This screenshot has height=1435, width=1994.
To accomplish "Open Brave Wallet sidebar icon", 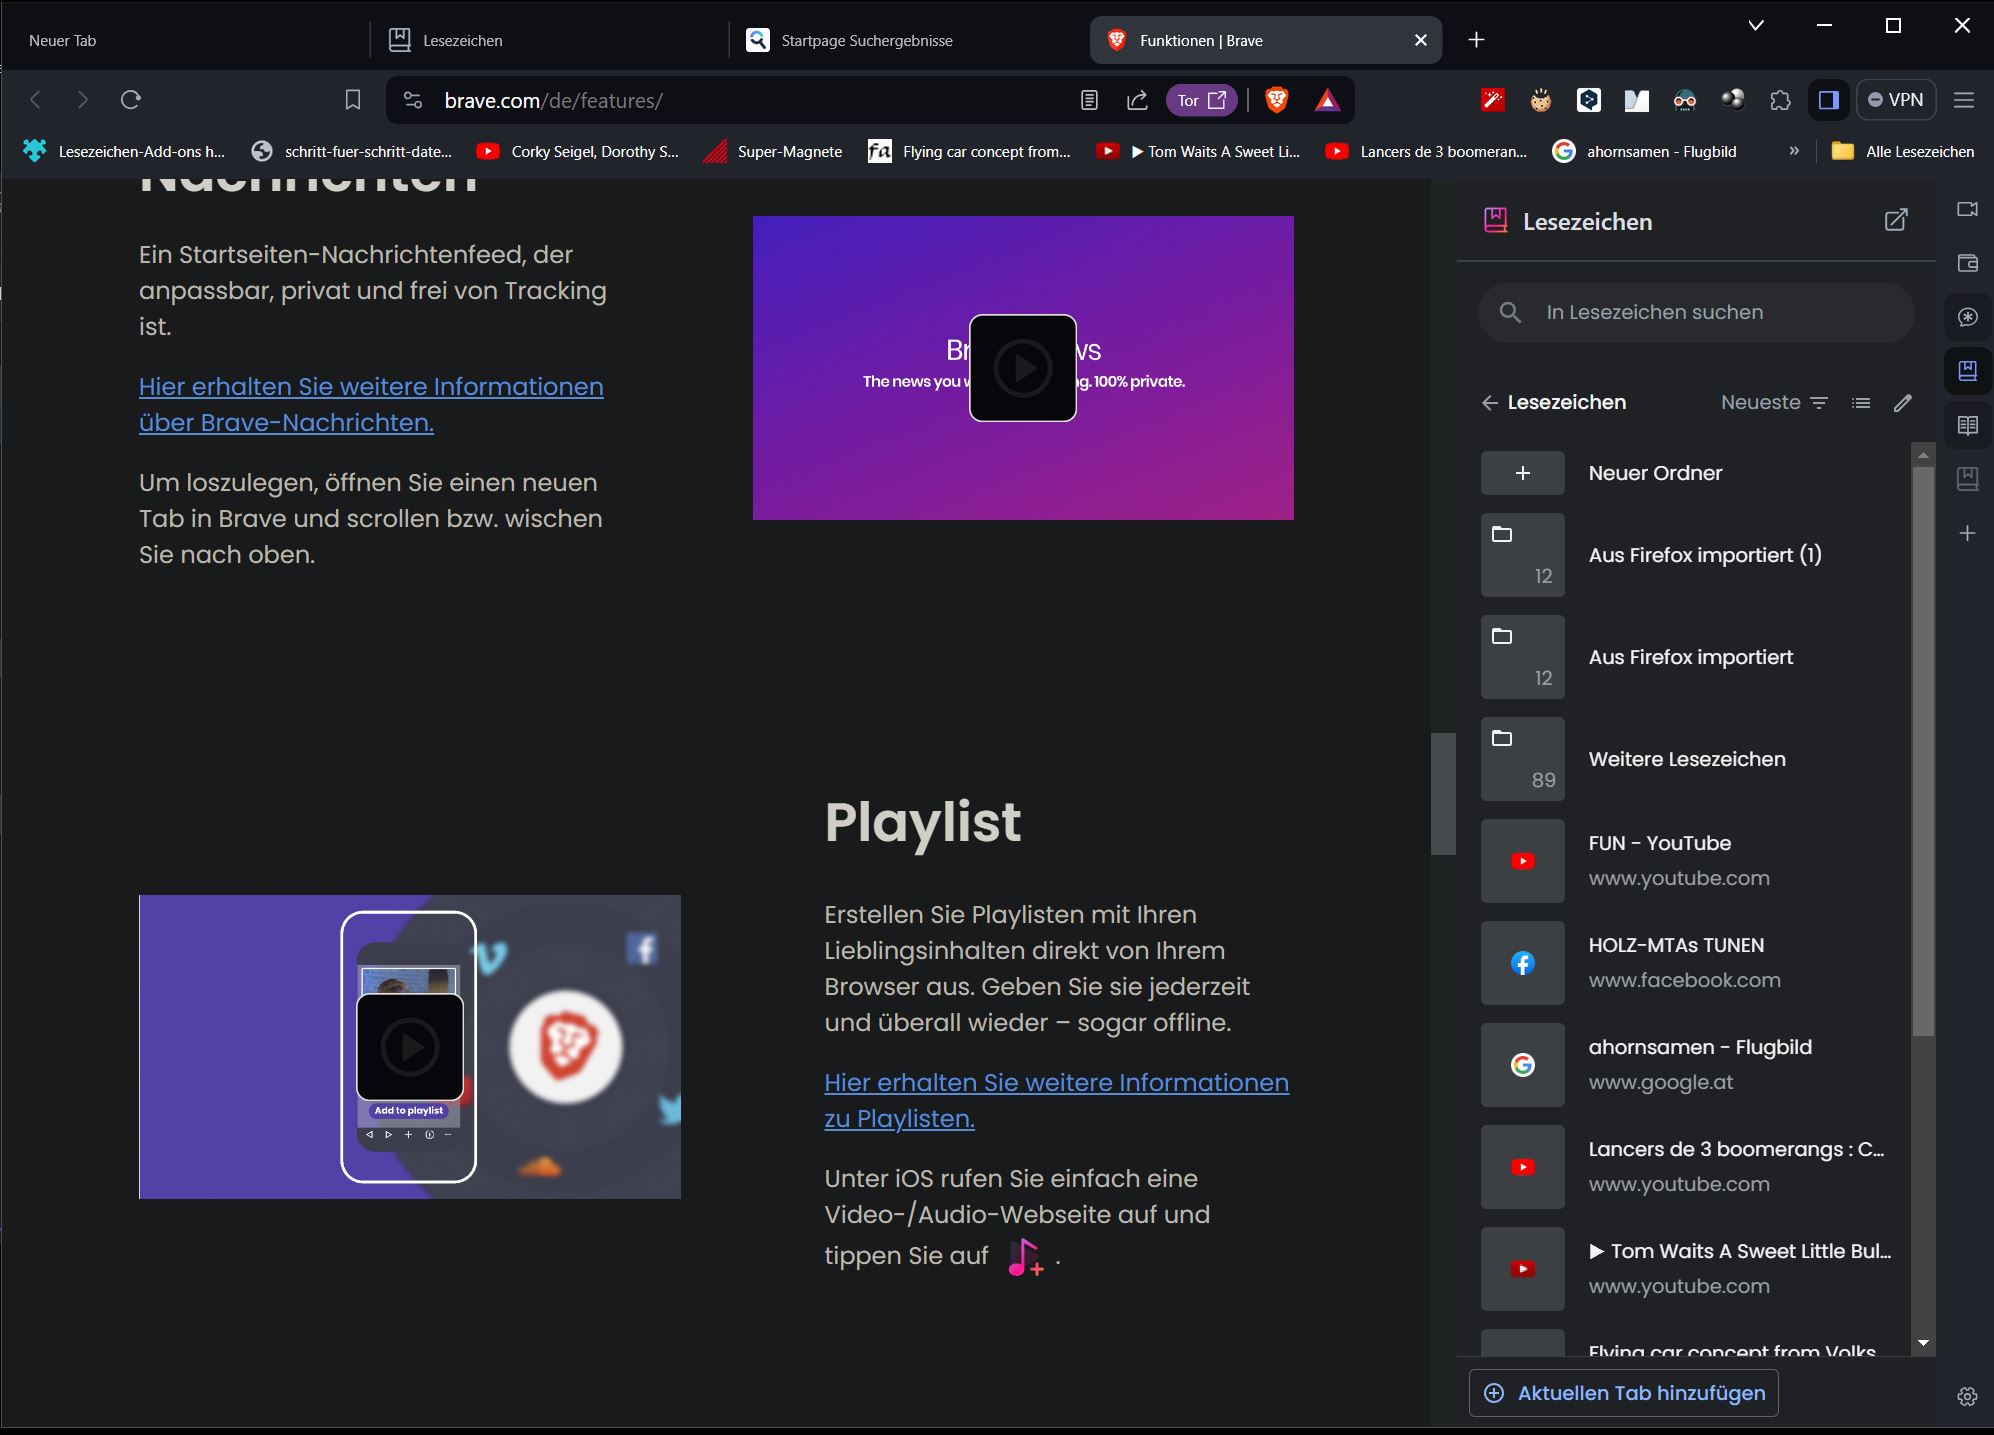I will [1967, 263].
